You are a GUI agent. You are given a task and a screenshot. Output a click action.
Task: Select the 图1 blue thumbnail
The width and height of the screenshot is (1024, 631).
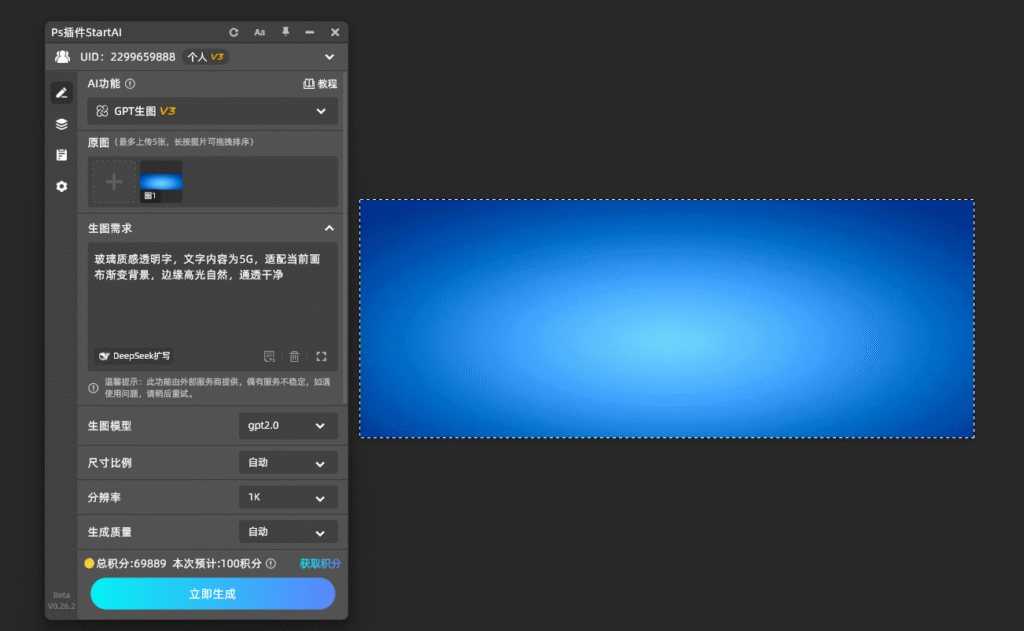coord(161,182)
